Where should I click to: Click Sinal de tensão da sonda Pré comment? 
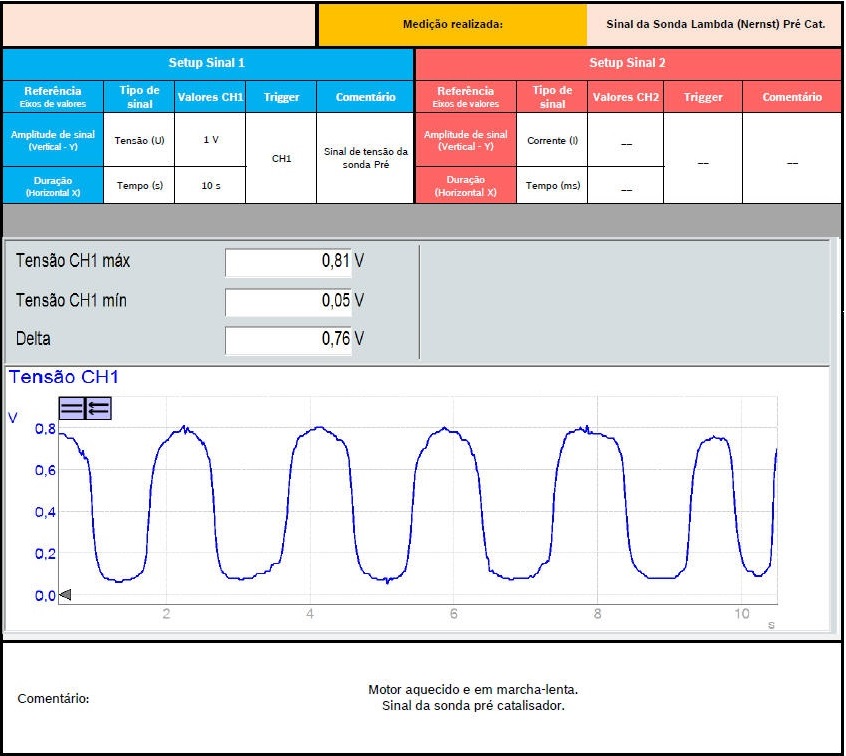(x=366, y=158)
